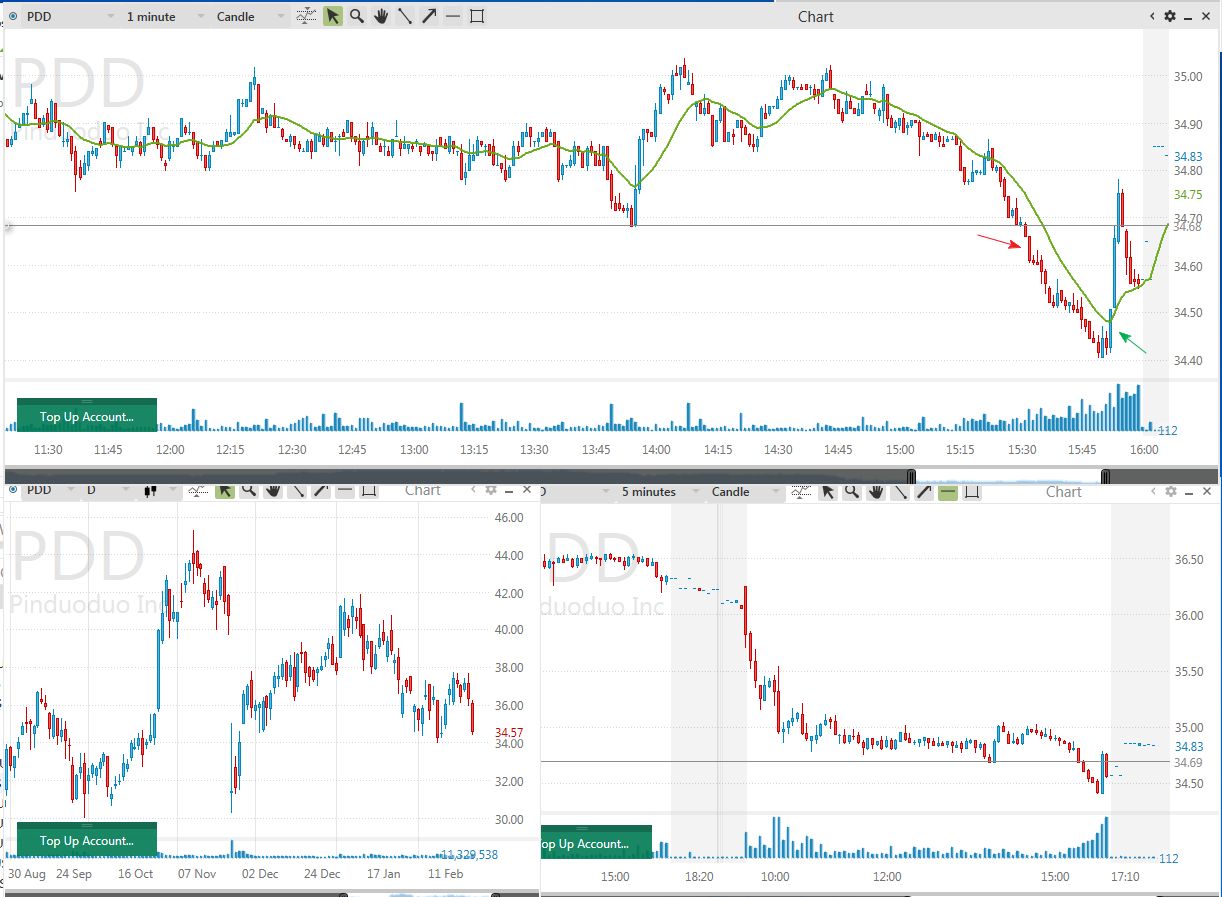Screen dimensions: 1222x897
Task: Open settings gear in daily chart
Action: click(490, 490)
